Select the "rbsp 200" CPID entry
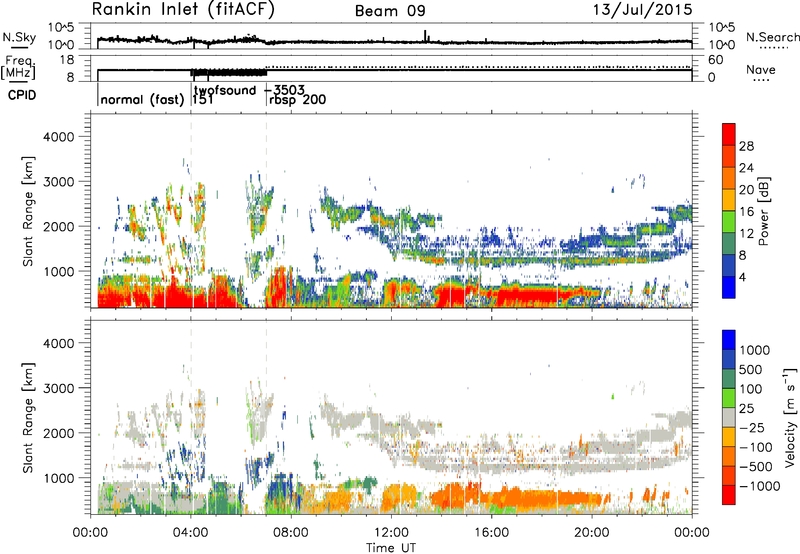800x554 pixels. coord(297,100)
